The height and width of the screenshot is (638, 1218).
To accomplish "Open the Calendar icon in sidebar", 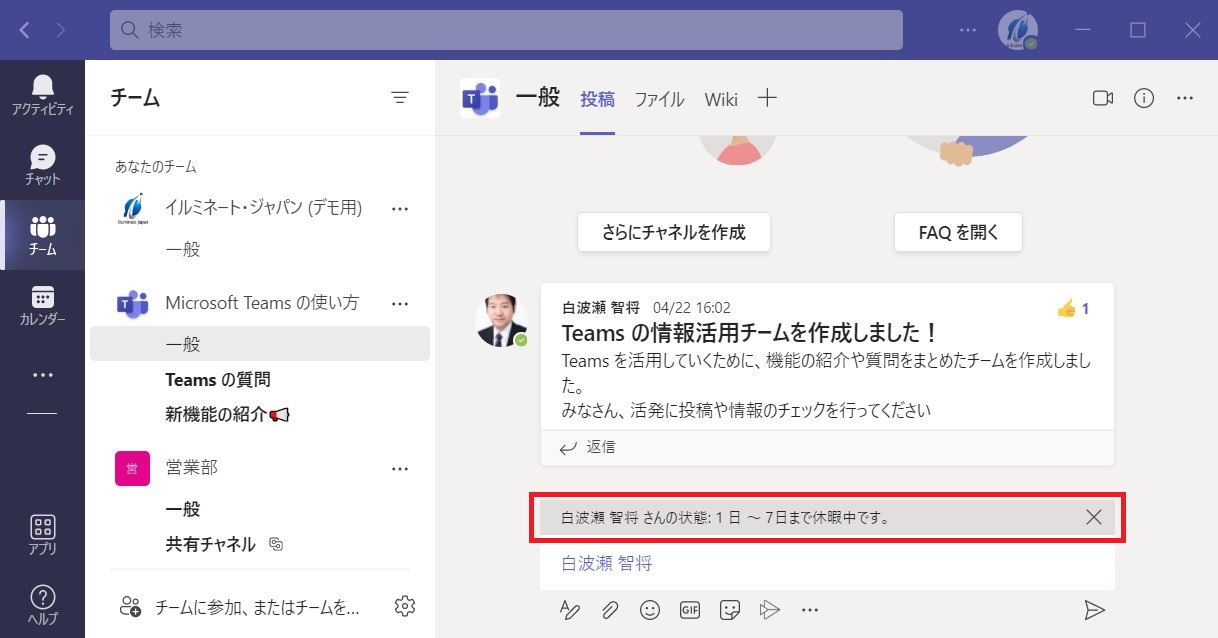I will pos(42,297).
